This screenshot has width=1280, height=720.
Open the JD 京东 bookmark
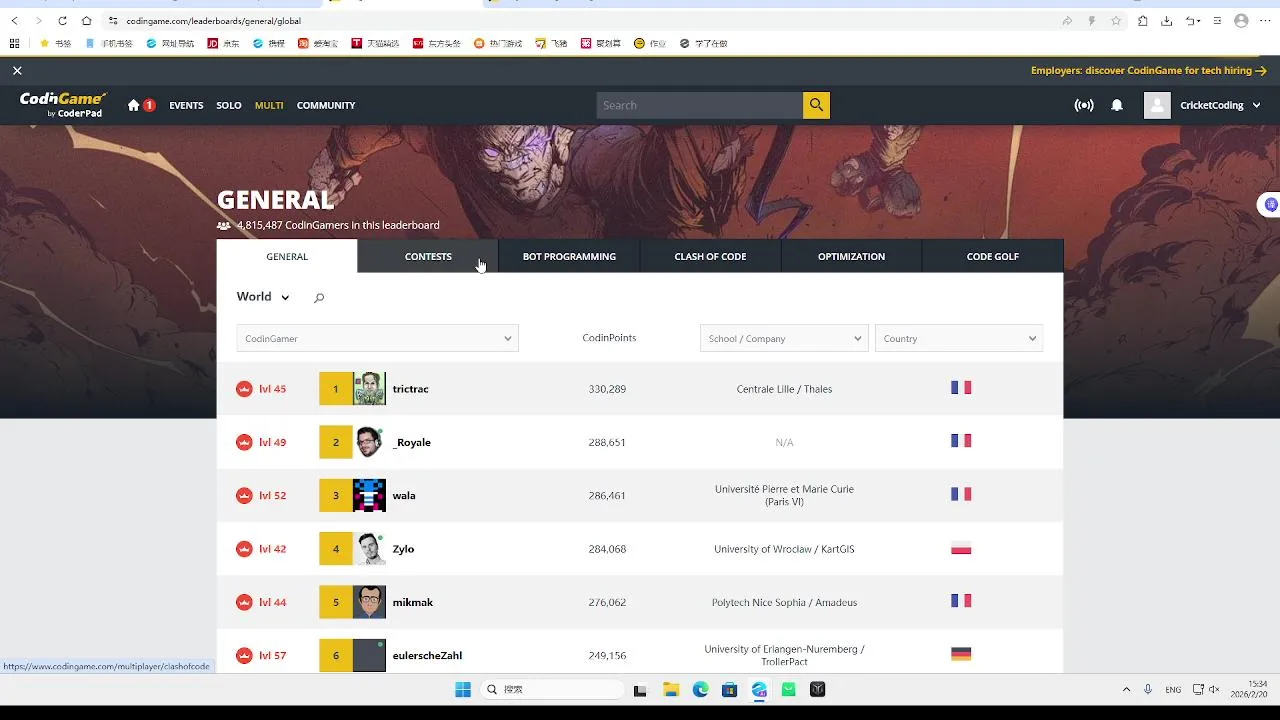[x=223, y=43]
